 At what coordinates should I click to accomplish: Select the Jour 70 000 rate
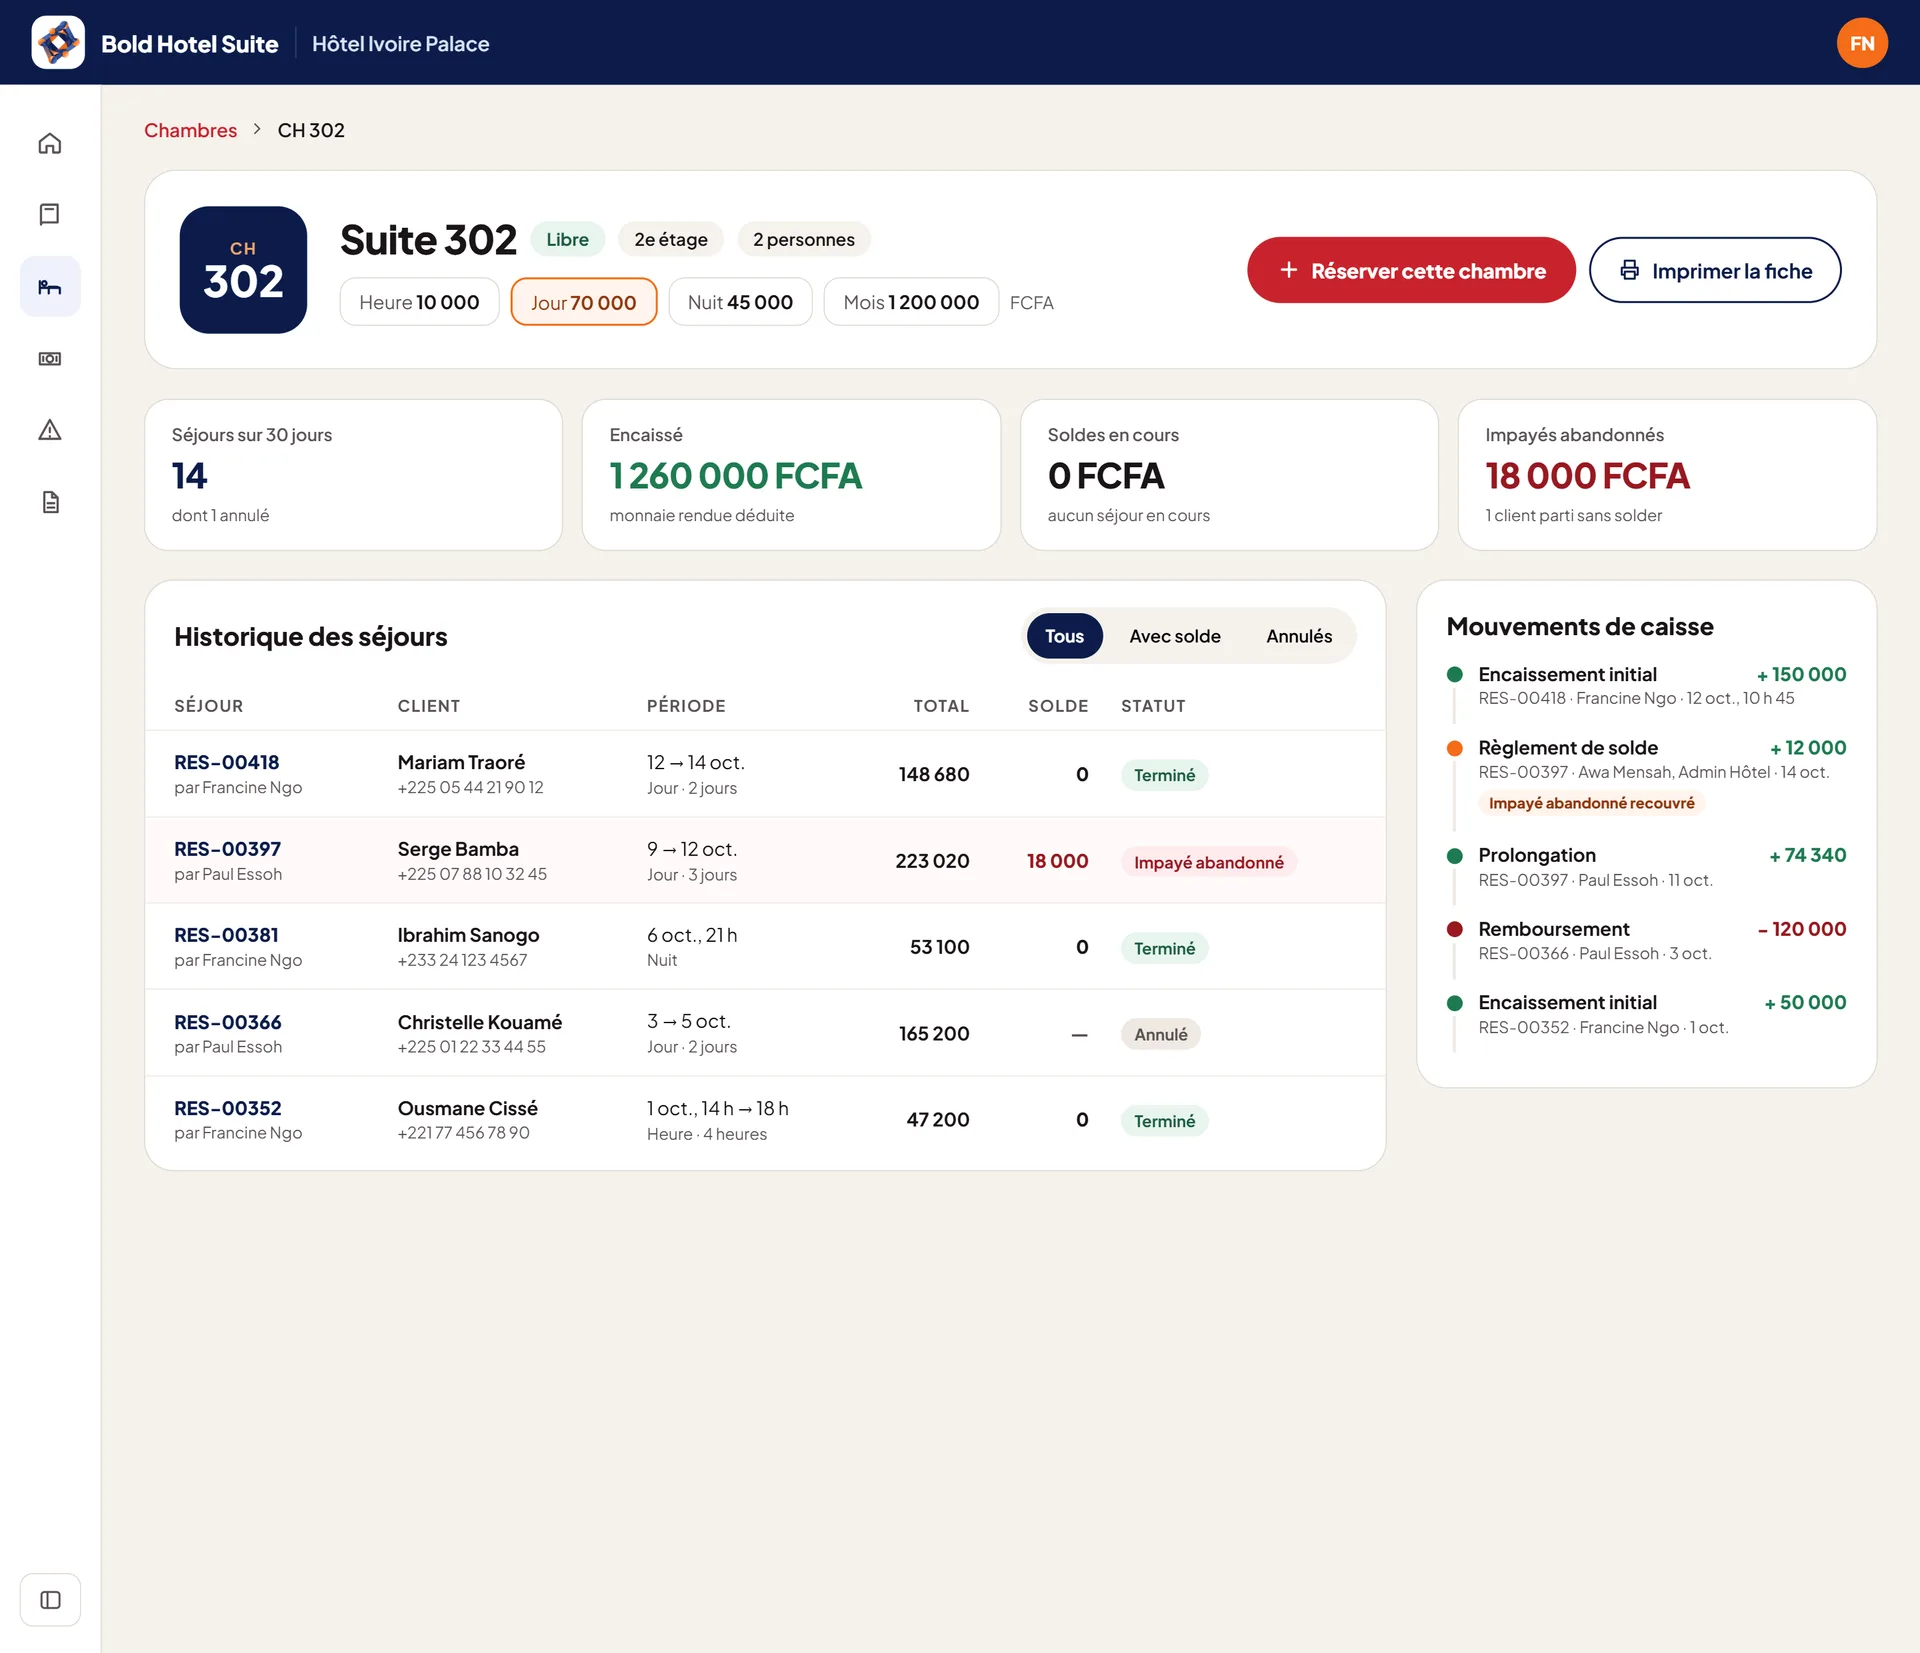point(584,302)
